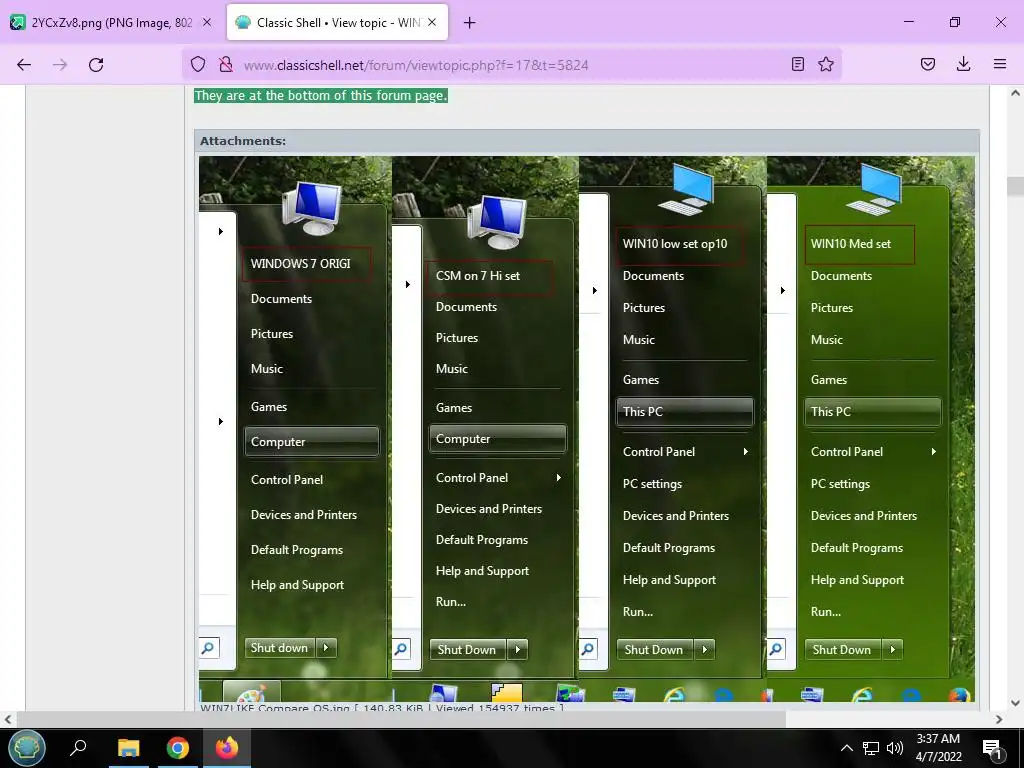The width and height of the screenshot is (1024, 768).
Task: Open the Firefox hamburger application menu
Action: (1000, 64)
